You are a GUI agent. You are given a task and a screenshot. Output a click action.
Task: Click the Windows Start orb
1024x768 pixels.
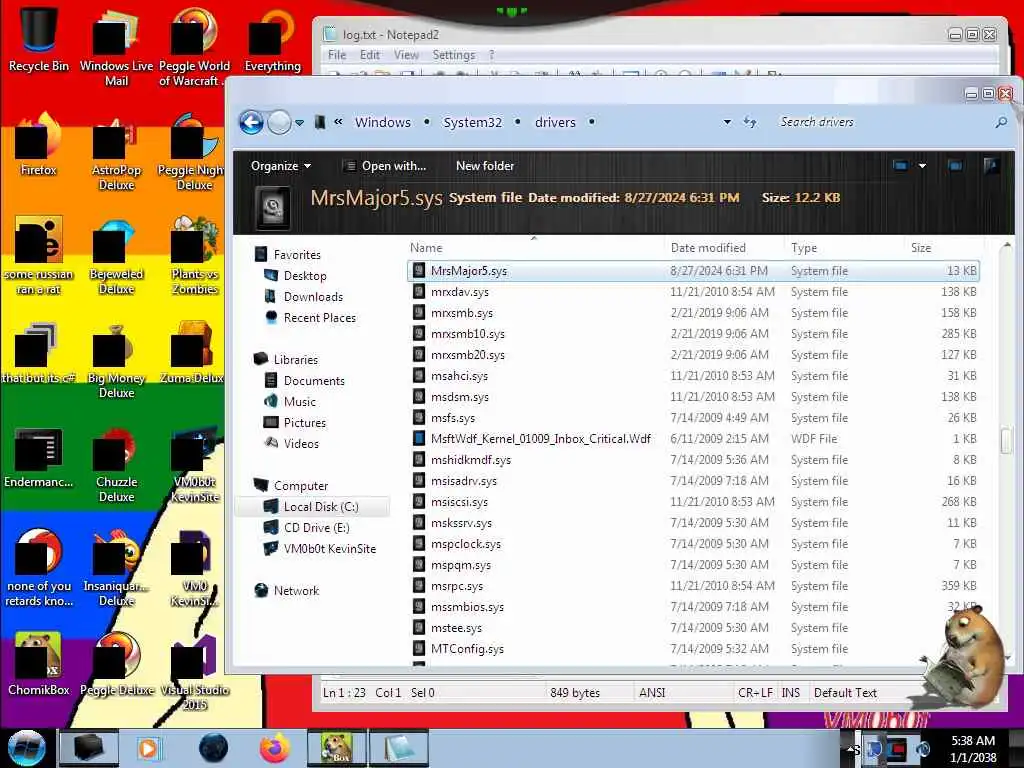tap(26, 748)
